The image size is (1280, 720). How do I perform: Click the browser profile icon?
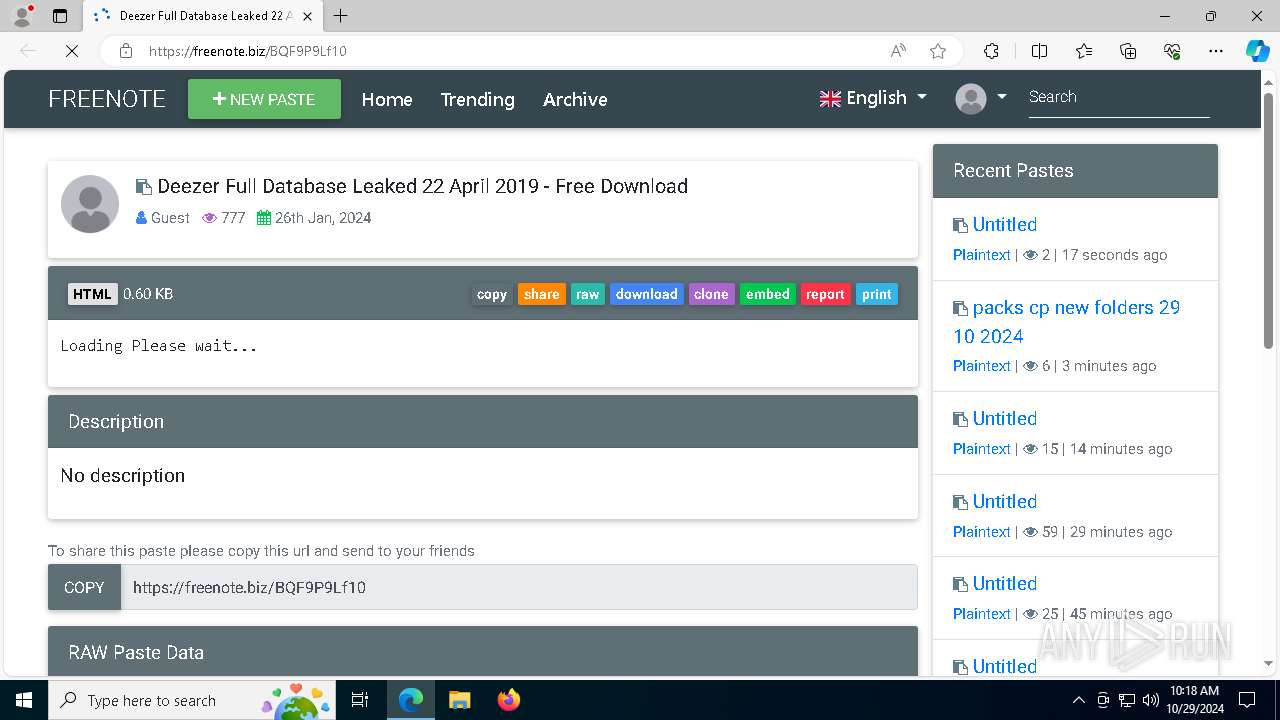22,16
